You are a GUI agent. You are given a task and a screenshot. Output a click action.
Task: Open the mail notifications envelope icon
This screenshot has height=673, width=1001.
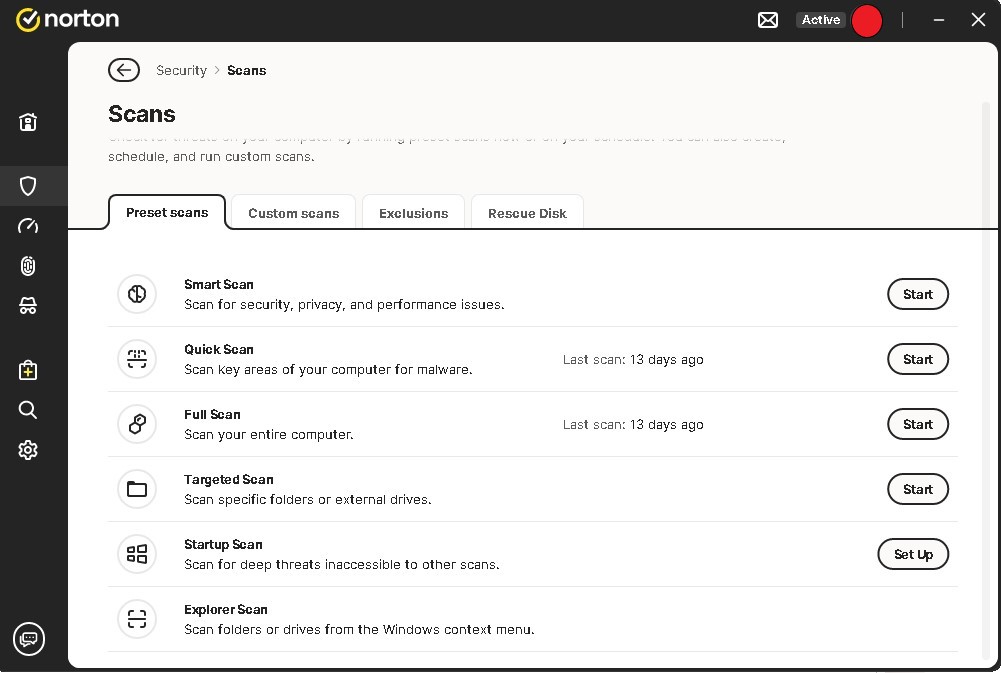point(767,20)
